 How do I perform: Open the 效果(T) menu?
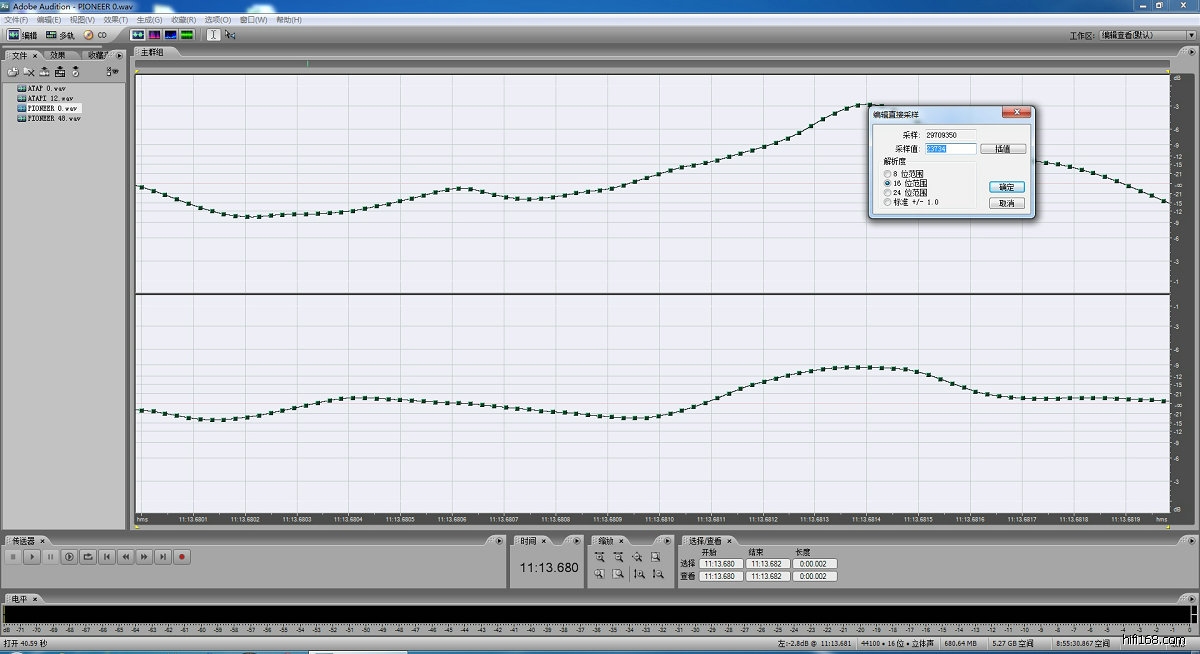(115, 20)
